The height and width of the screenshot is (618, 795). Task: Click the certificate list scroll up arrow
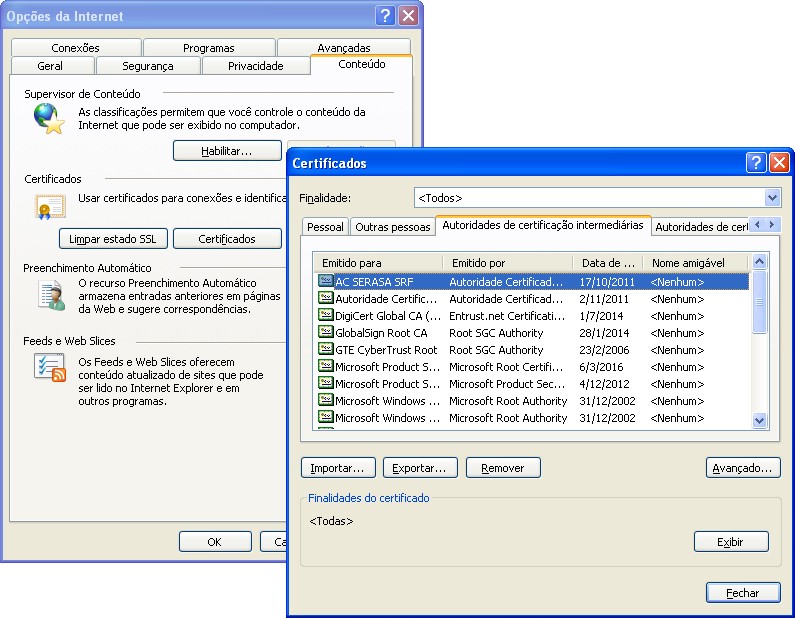coord(759,262)
